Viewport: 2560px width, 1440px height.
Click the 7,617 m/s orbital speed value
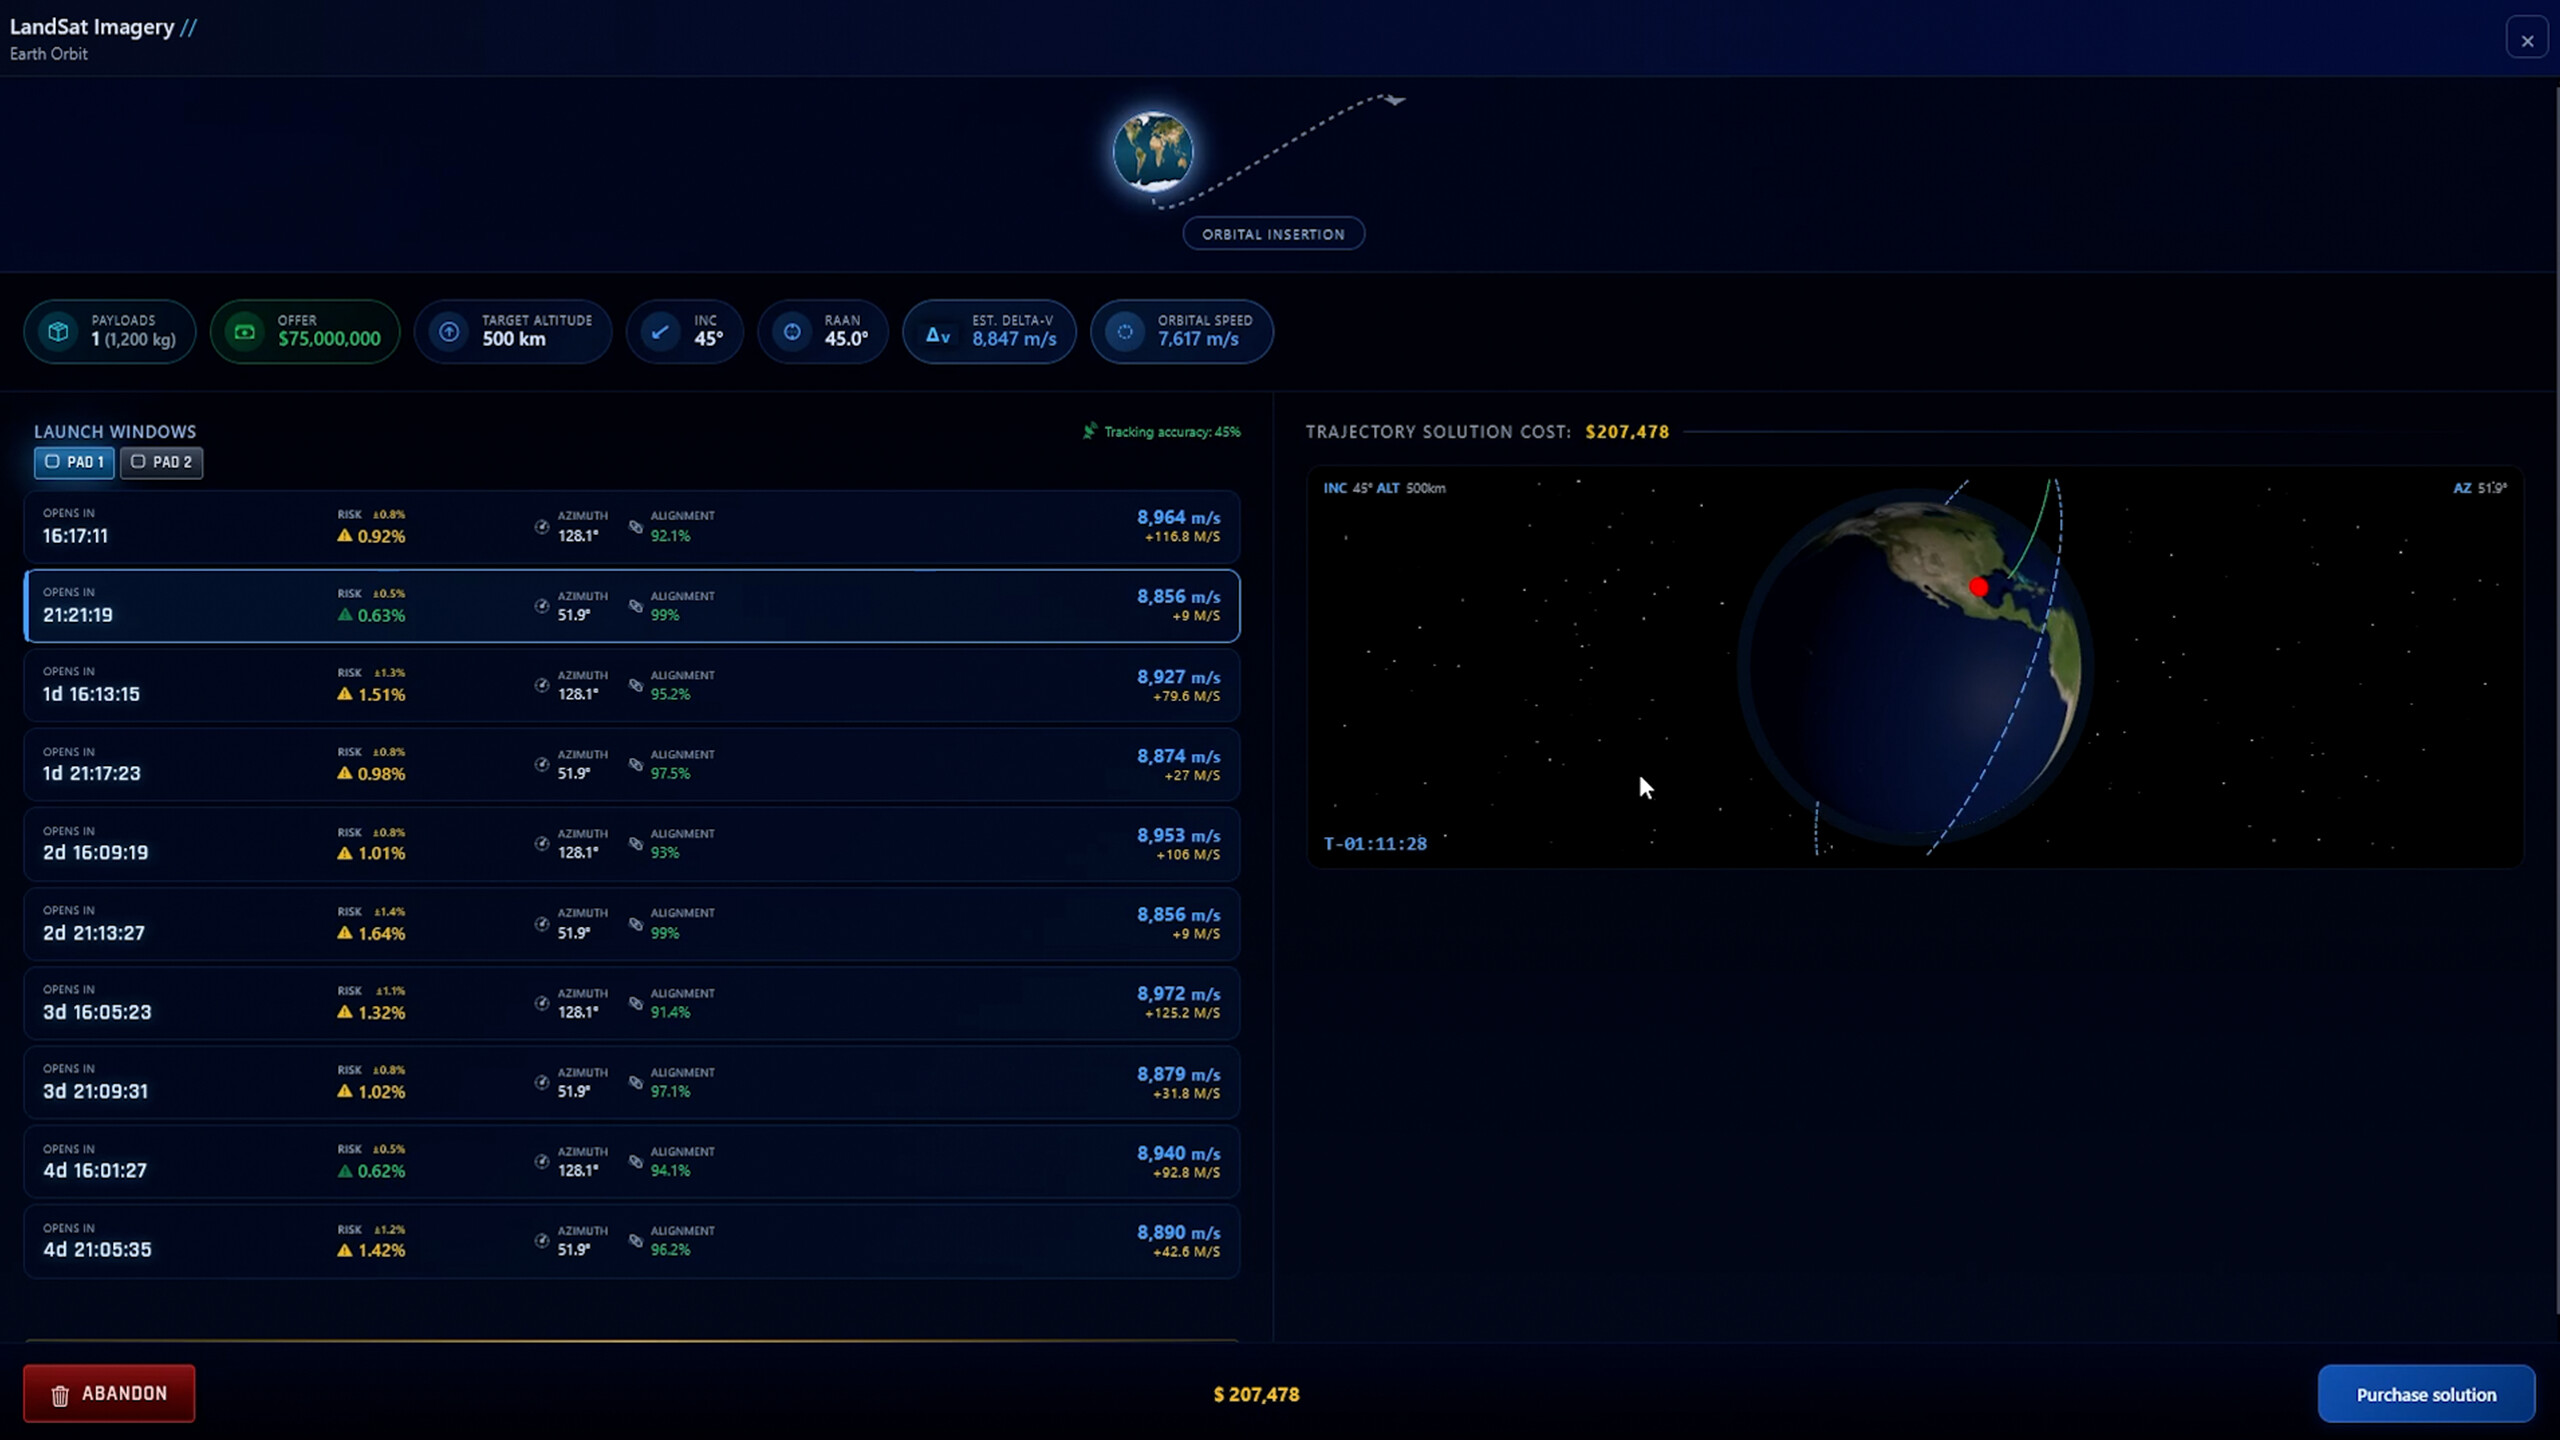[1198, 339]
